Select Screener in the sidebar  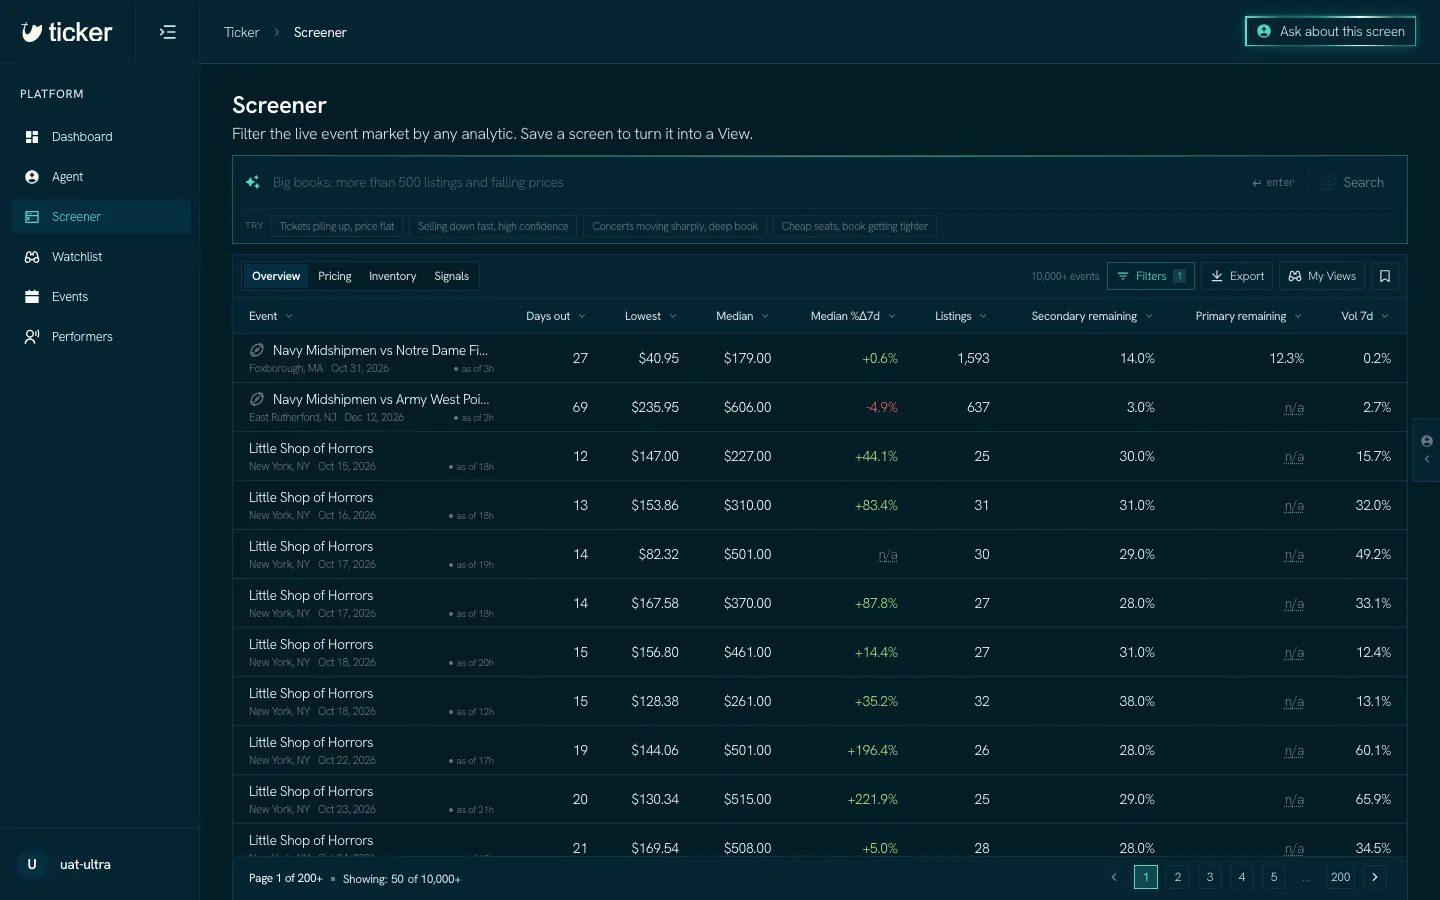click(101, 217)
